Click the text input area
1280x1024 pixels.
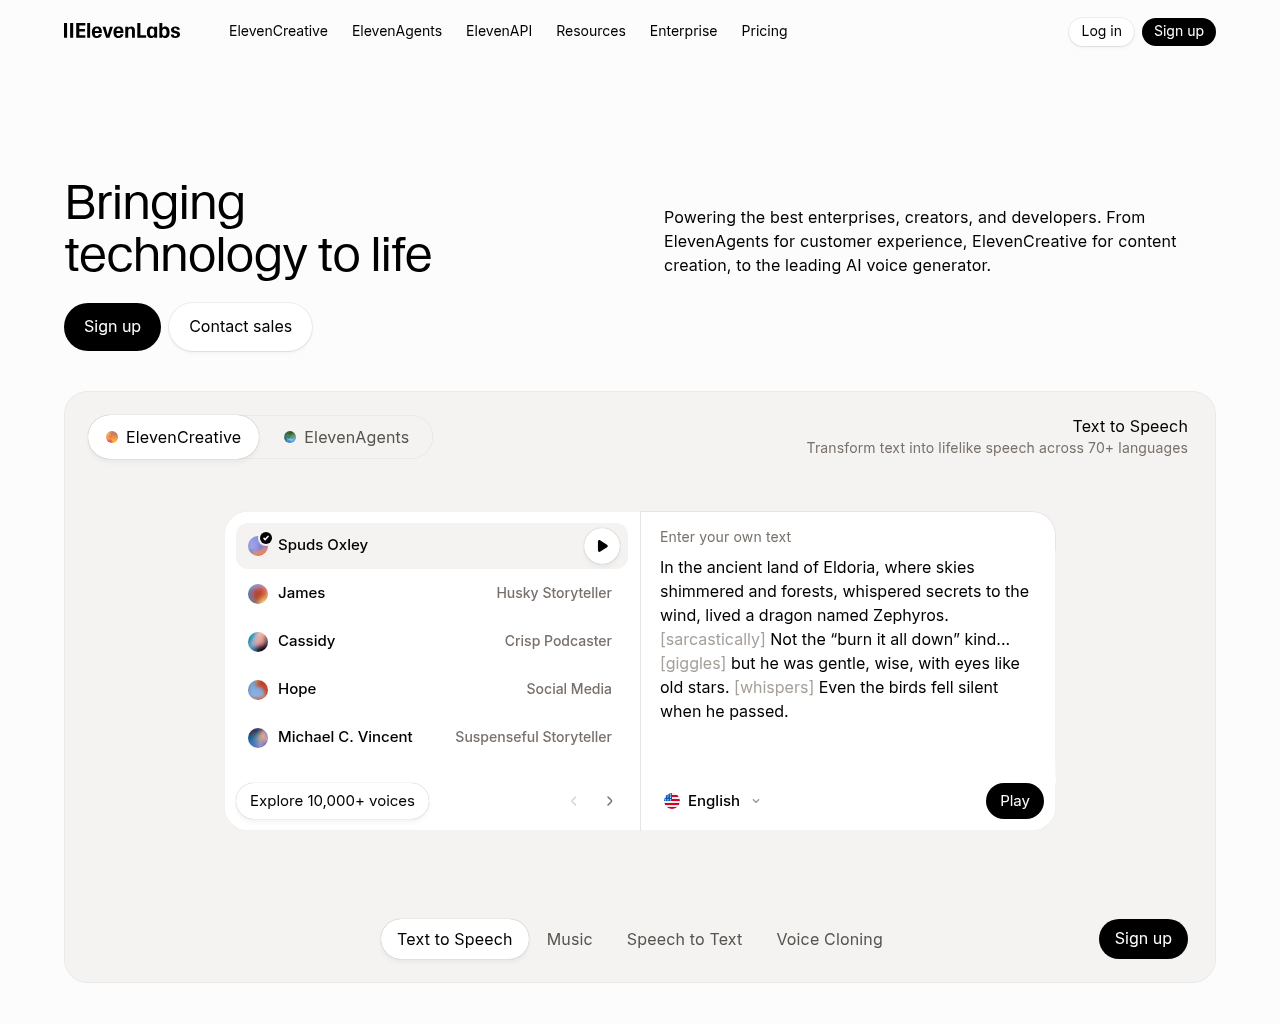tap(845, 640)
